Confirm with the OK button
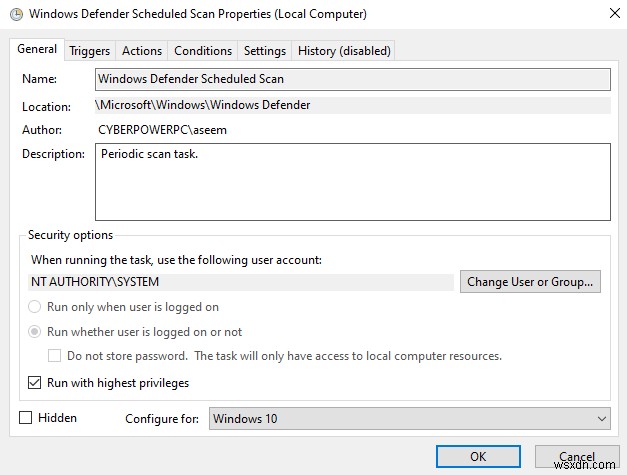Viewport: 627px width, 475px height. 478,457
